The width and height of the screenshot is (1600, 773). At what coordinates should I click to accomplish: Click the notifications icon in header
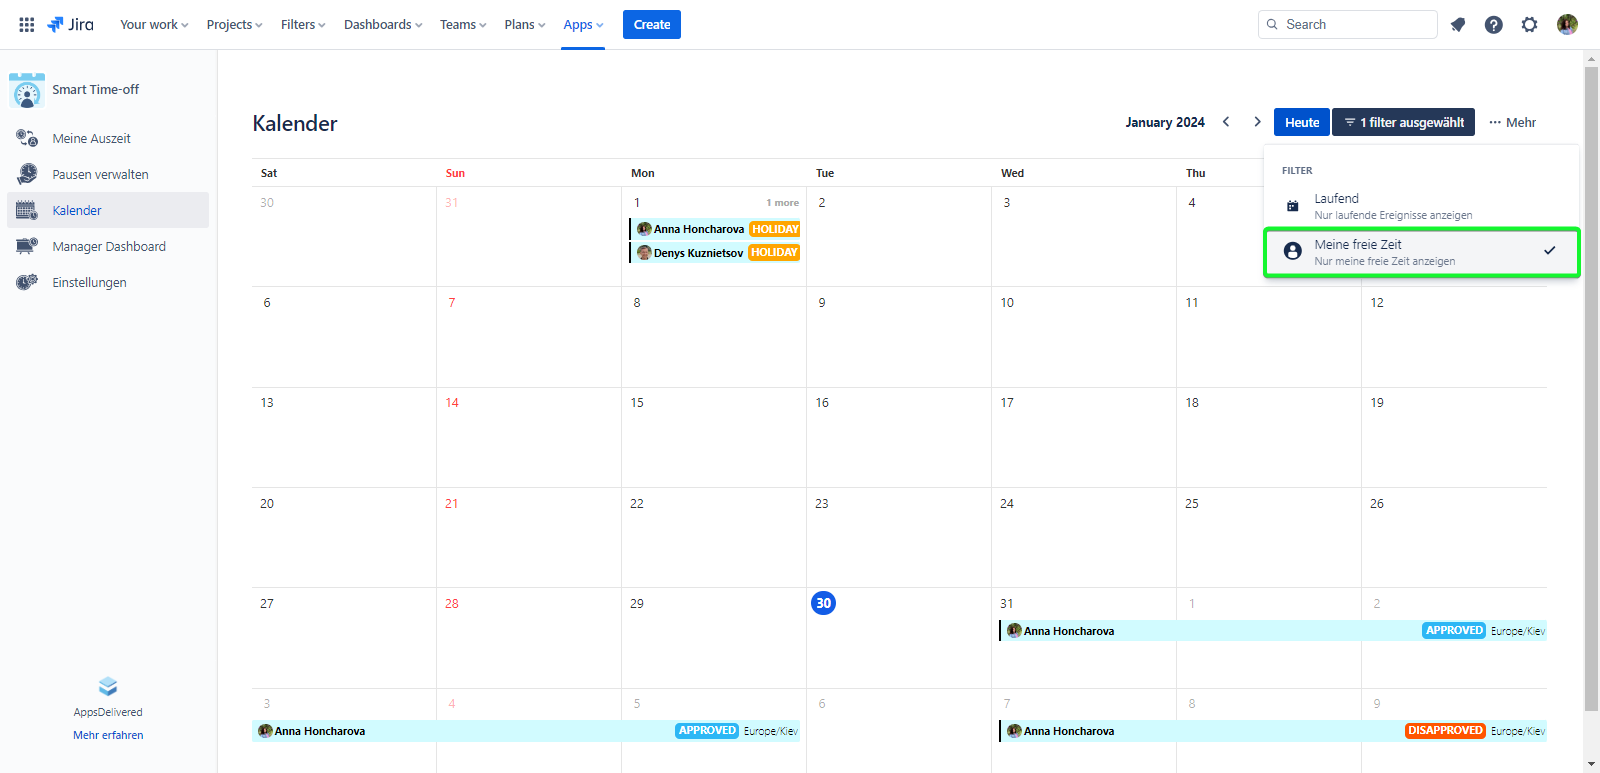[1458, 25]
